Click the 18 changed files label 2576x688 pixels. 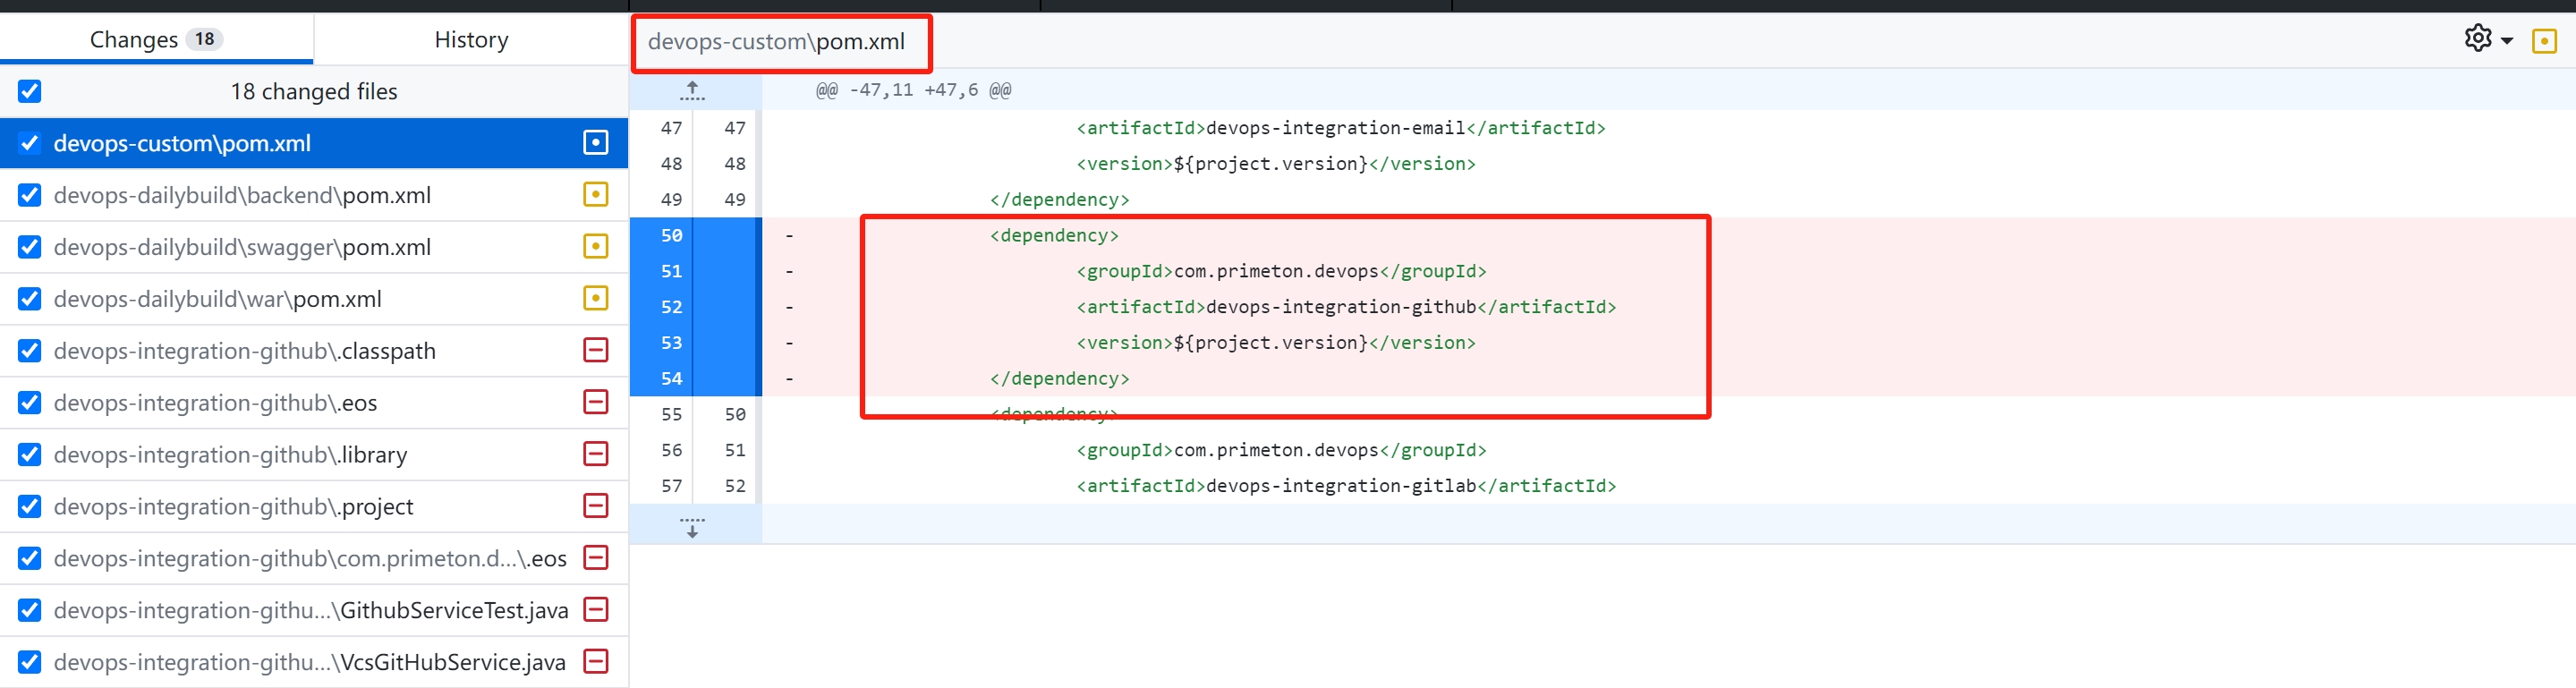pos(314,92)
